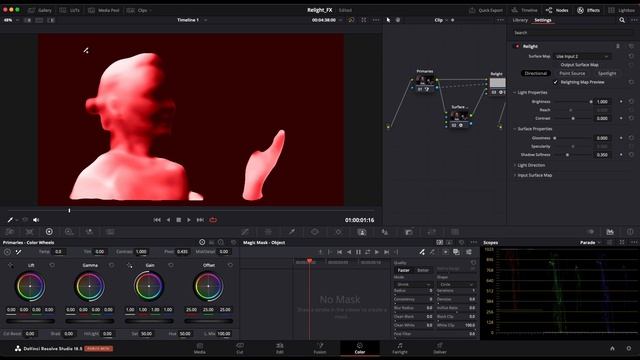Click the Quick Export button
Screen dimensions: 640x360
point(486,10)
